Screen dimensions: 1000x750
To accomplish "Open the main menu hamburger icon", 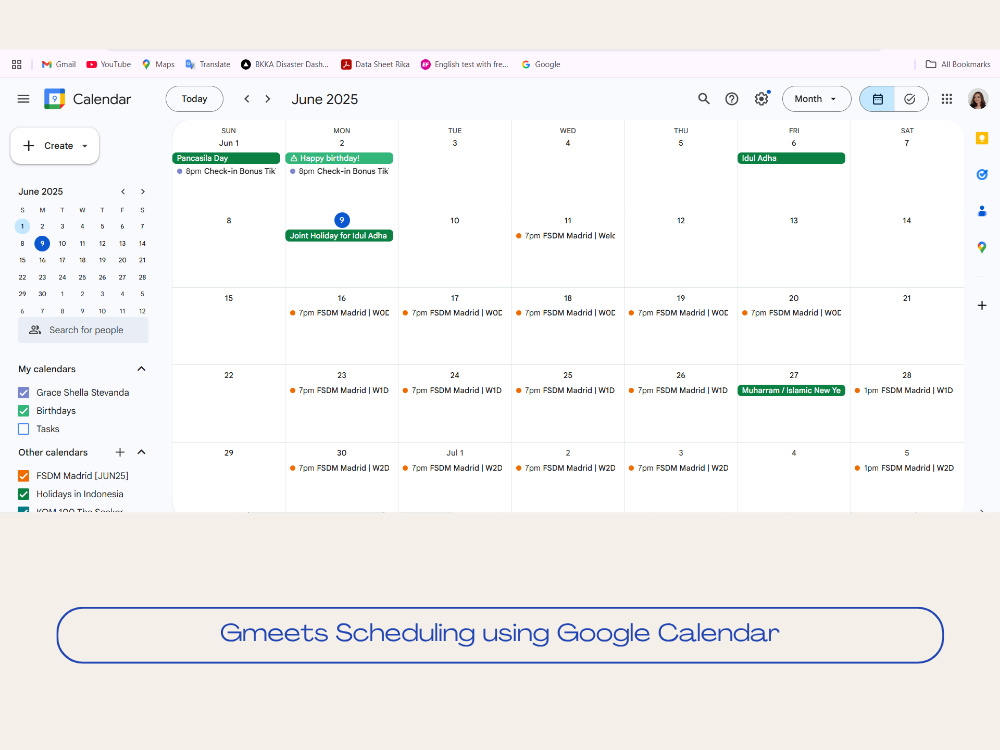I will click(x=24, y=99).
